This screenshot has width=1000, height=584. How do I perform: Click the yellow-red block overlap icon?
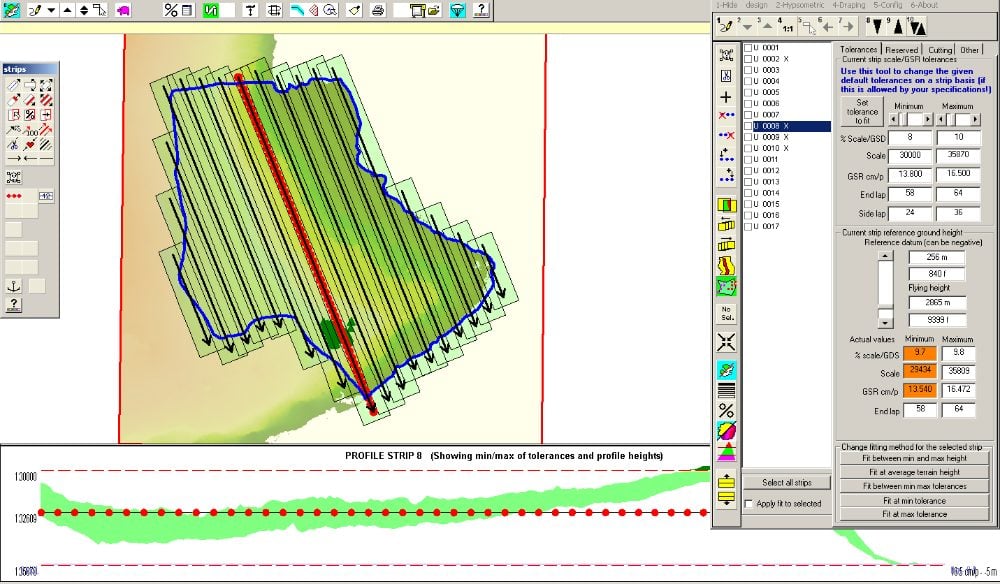coord(726,205)
